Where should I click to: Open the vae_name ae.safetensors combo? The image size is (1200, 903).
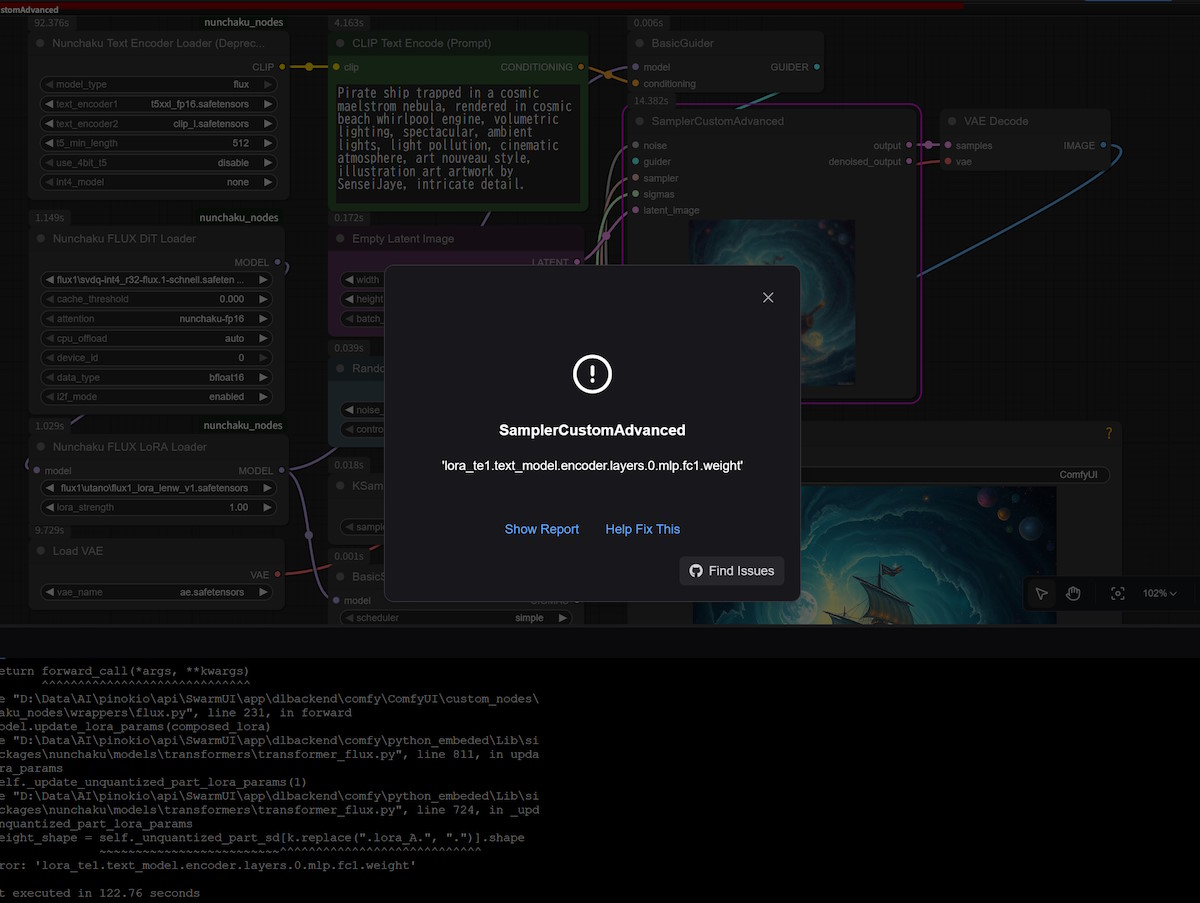pyautogui.click(x=157, y=592)
